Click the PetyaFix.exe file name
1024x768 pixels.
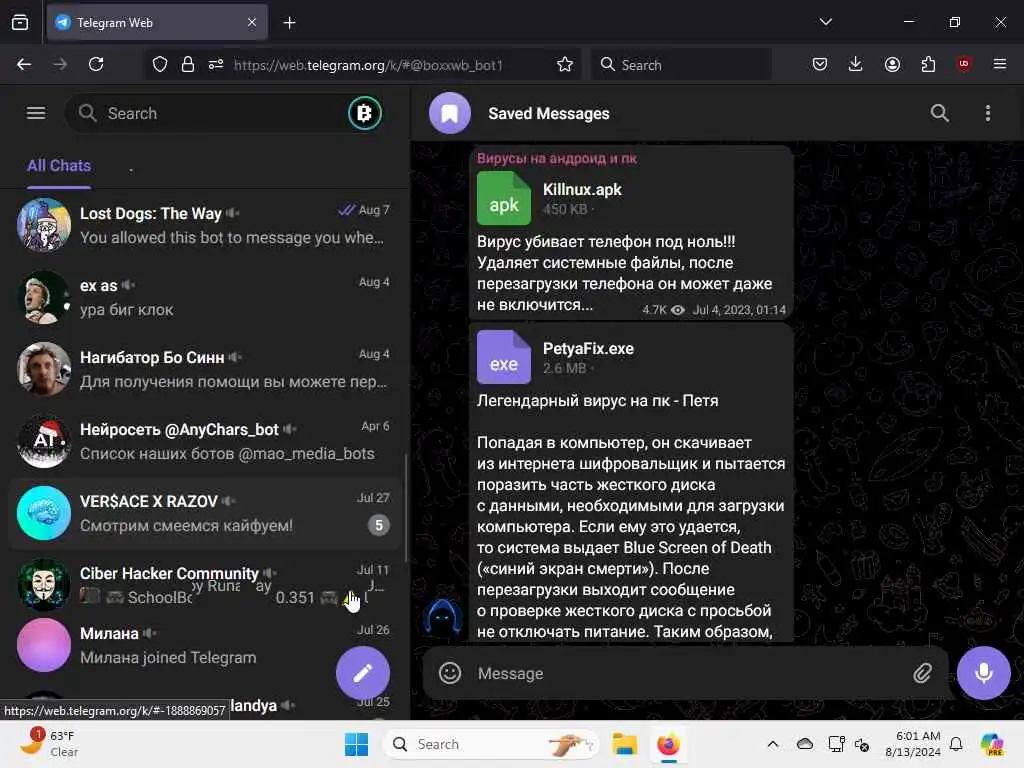pyautogui.click(x=588, y=349)
